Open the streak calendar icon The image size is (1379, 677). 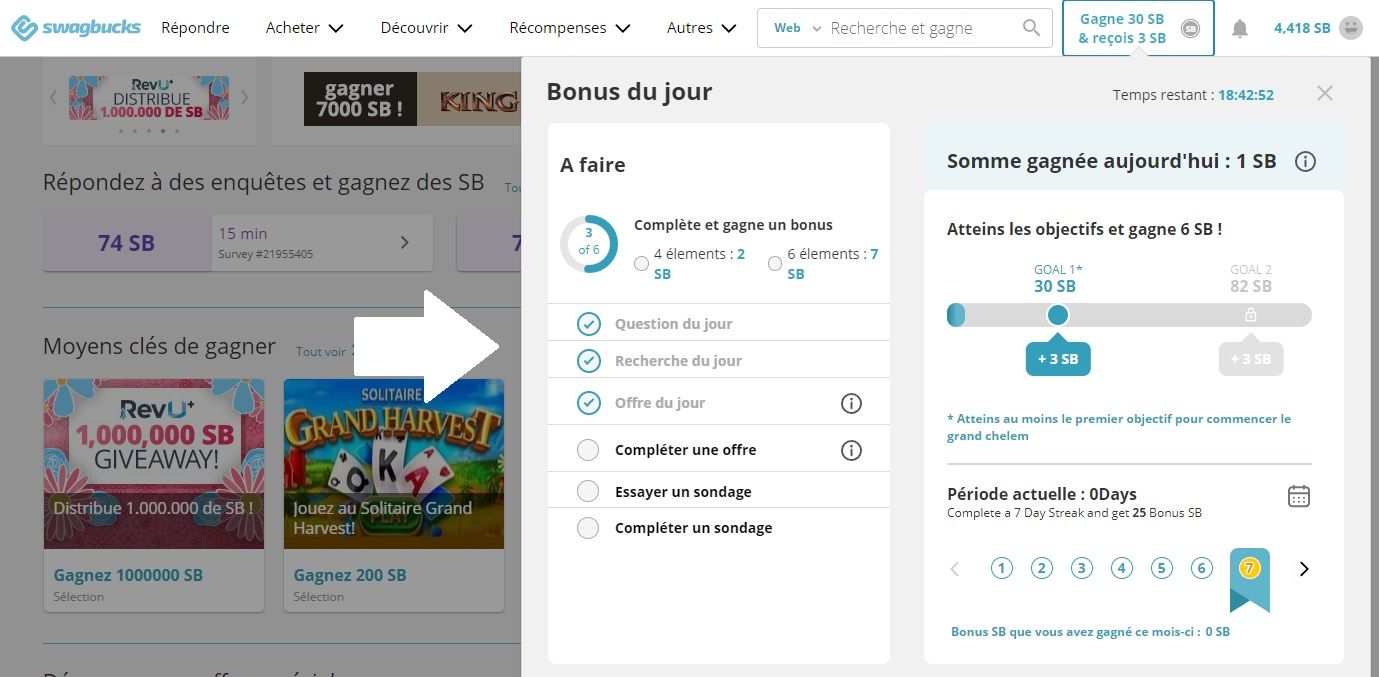click(x=1298, y=496)
